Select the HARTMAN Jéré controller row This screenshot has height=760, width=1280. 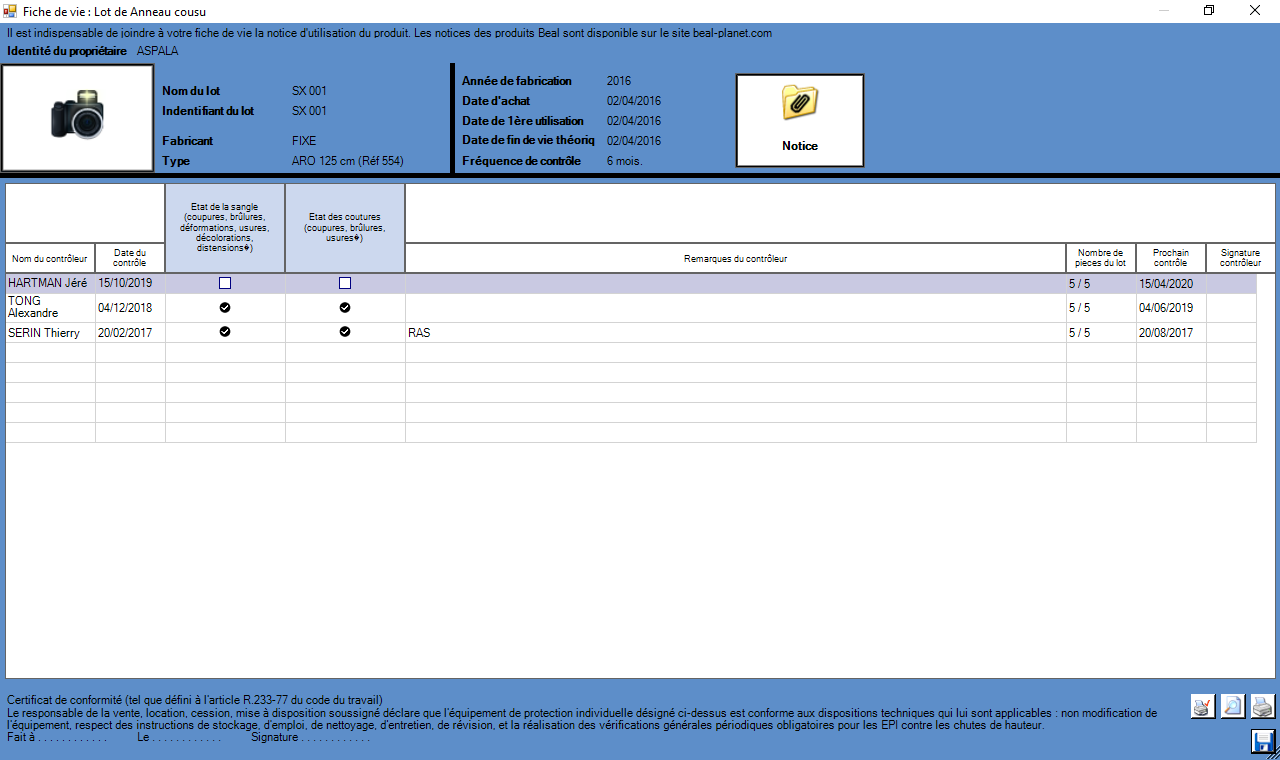pyautogui.click(x=50, y=284)
